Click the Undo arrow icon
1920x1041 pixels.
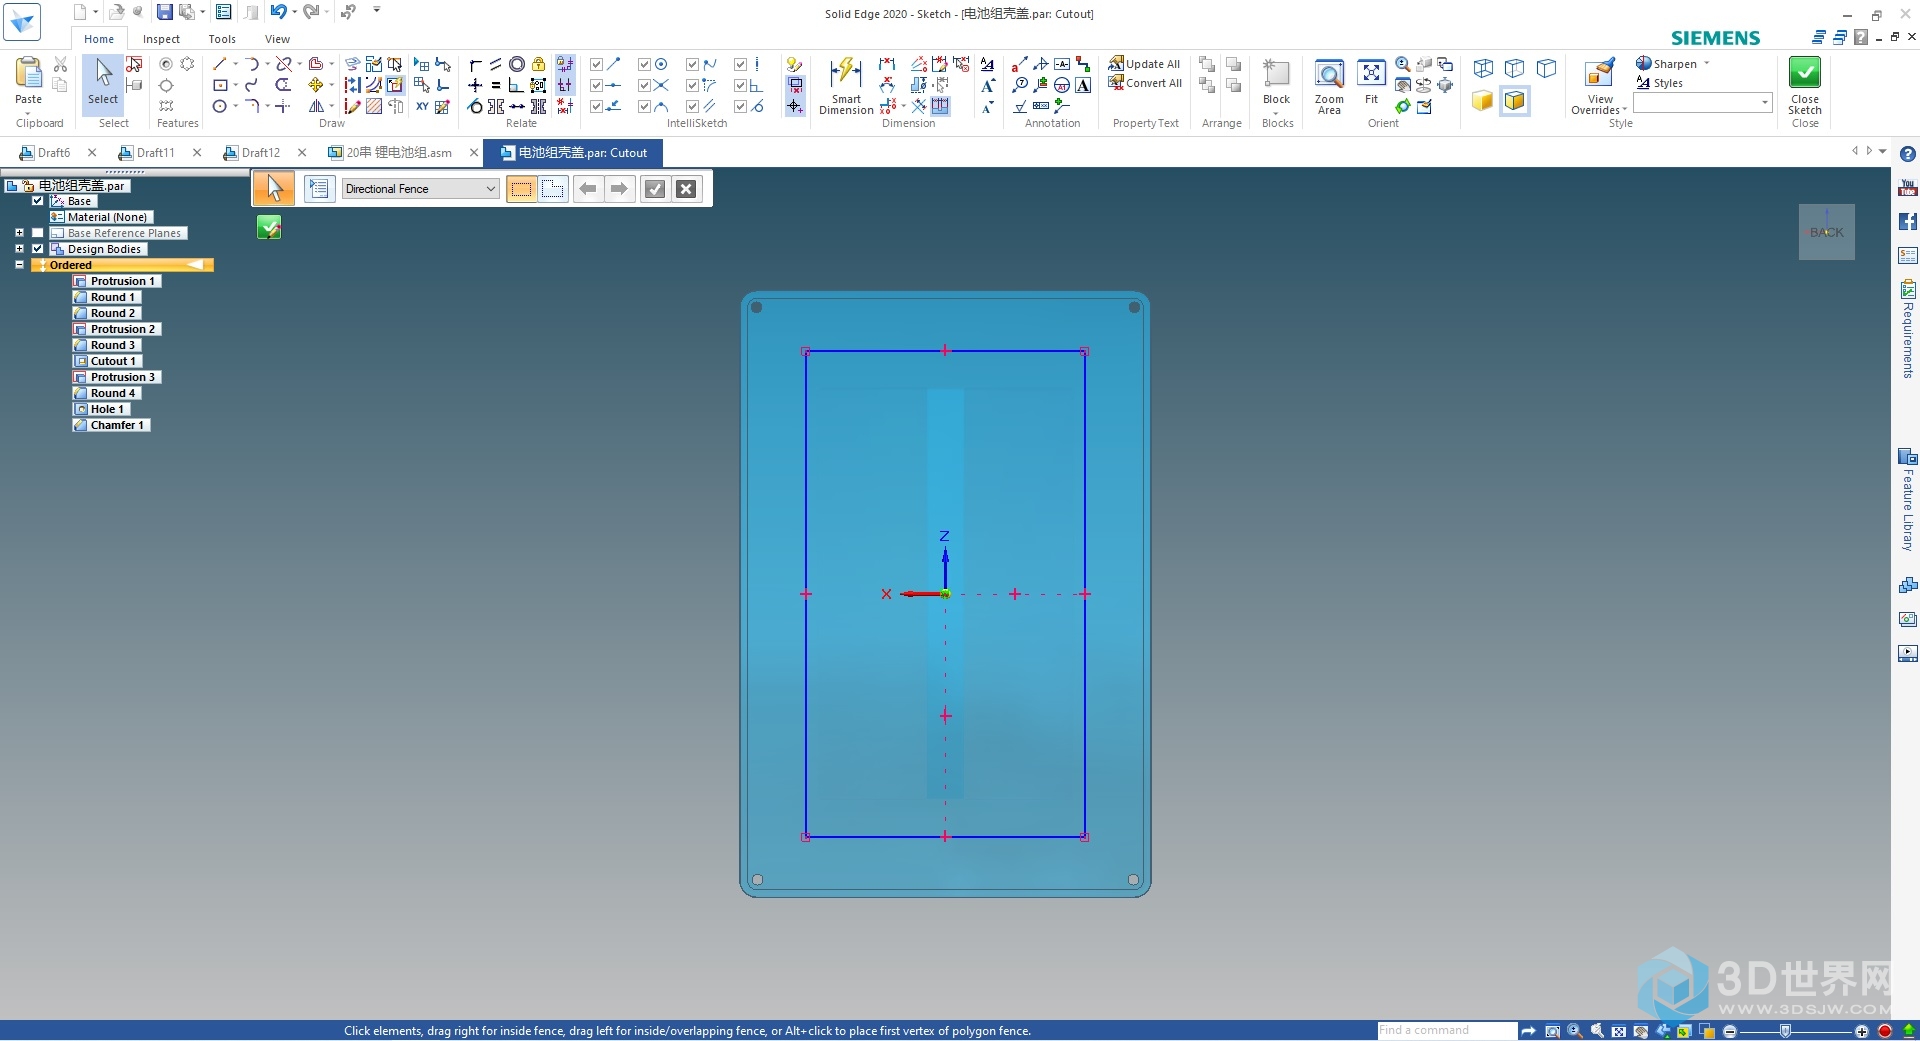point(278,12)
